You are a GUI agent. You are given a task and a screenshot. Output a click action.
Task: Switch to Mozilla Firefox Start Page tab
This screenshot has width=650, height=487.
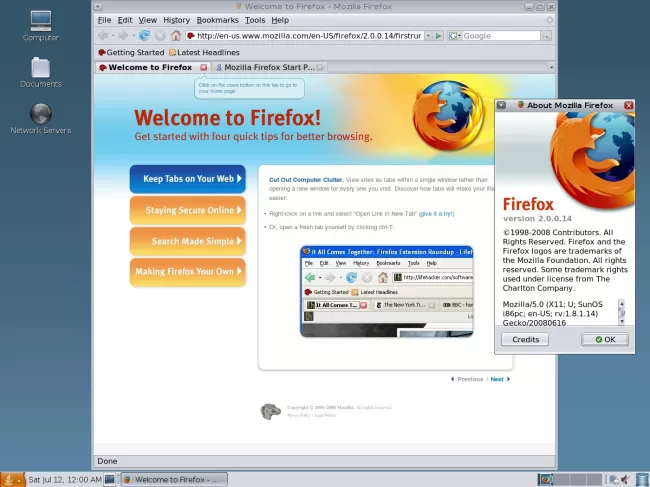click(x=269, y=67)
